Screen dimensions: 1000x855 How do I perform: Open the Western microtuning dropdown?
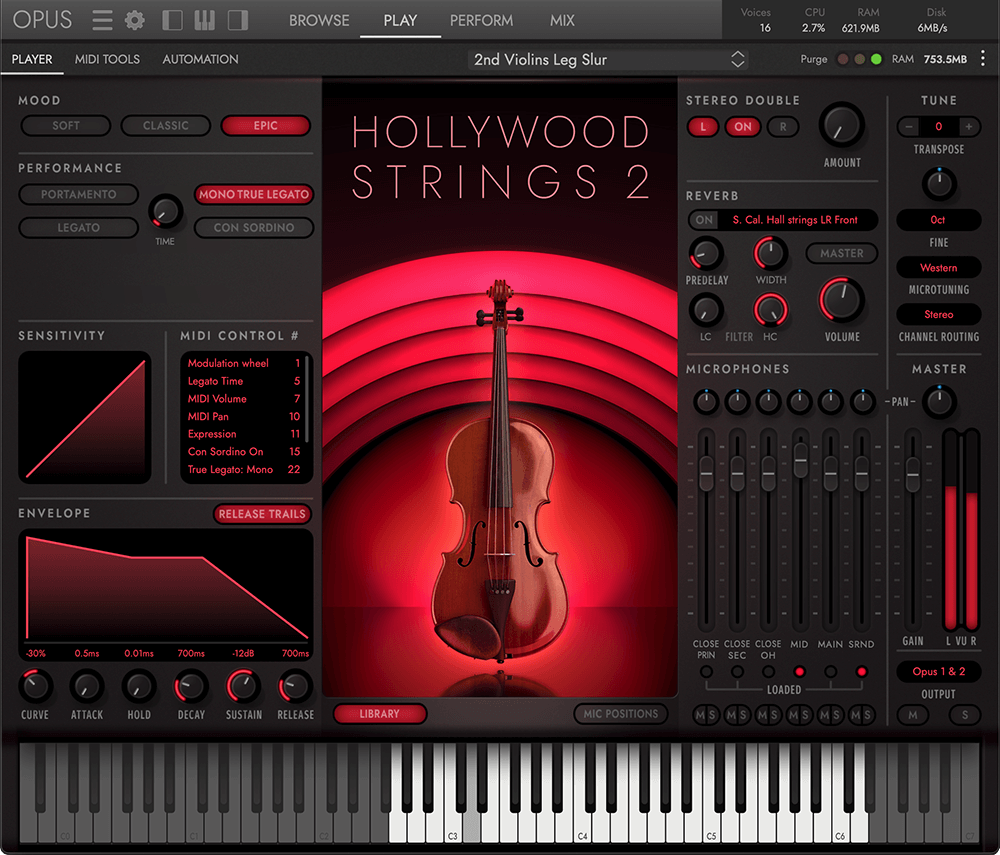pos(938,267)
